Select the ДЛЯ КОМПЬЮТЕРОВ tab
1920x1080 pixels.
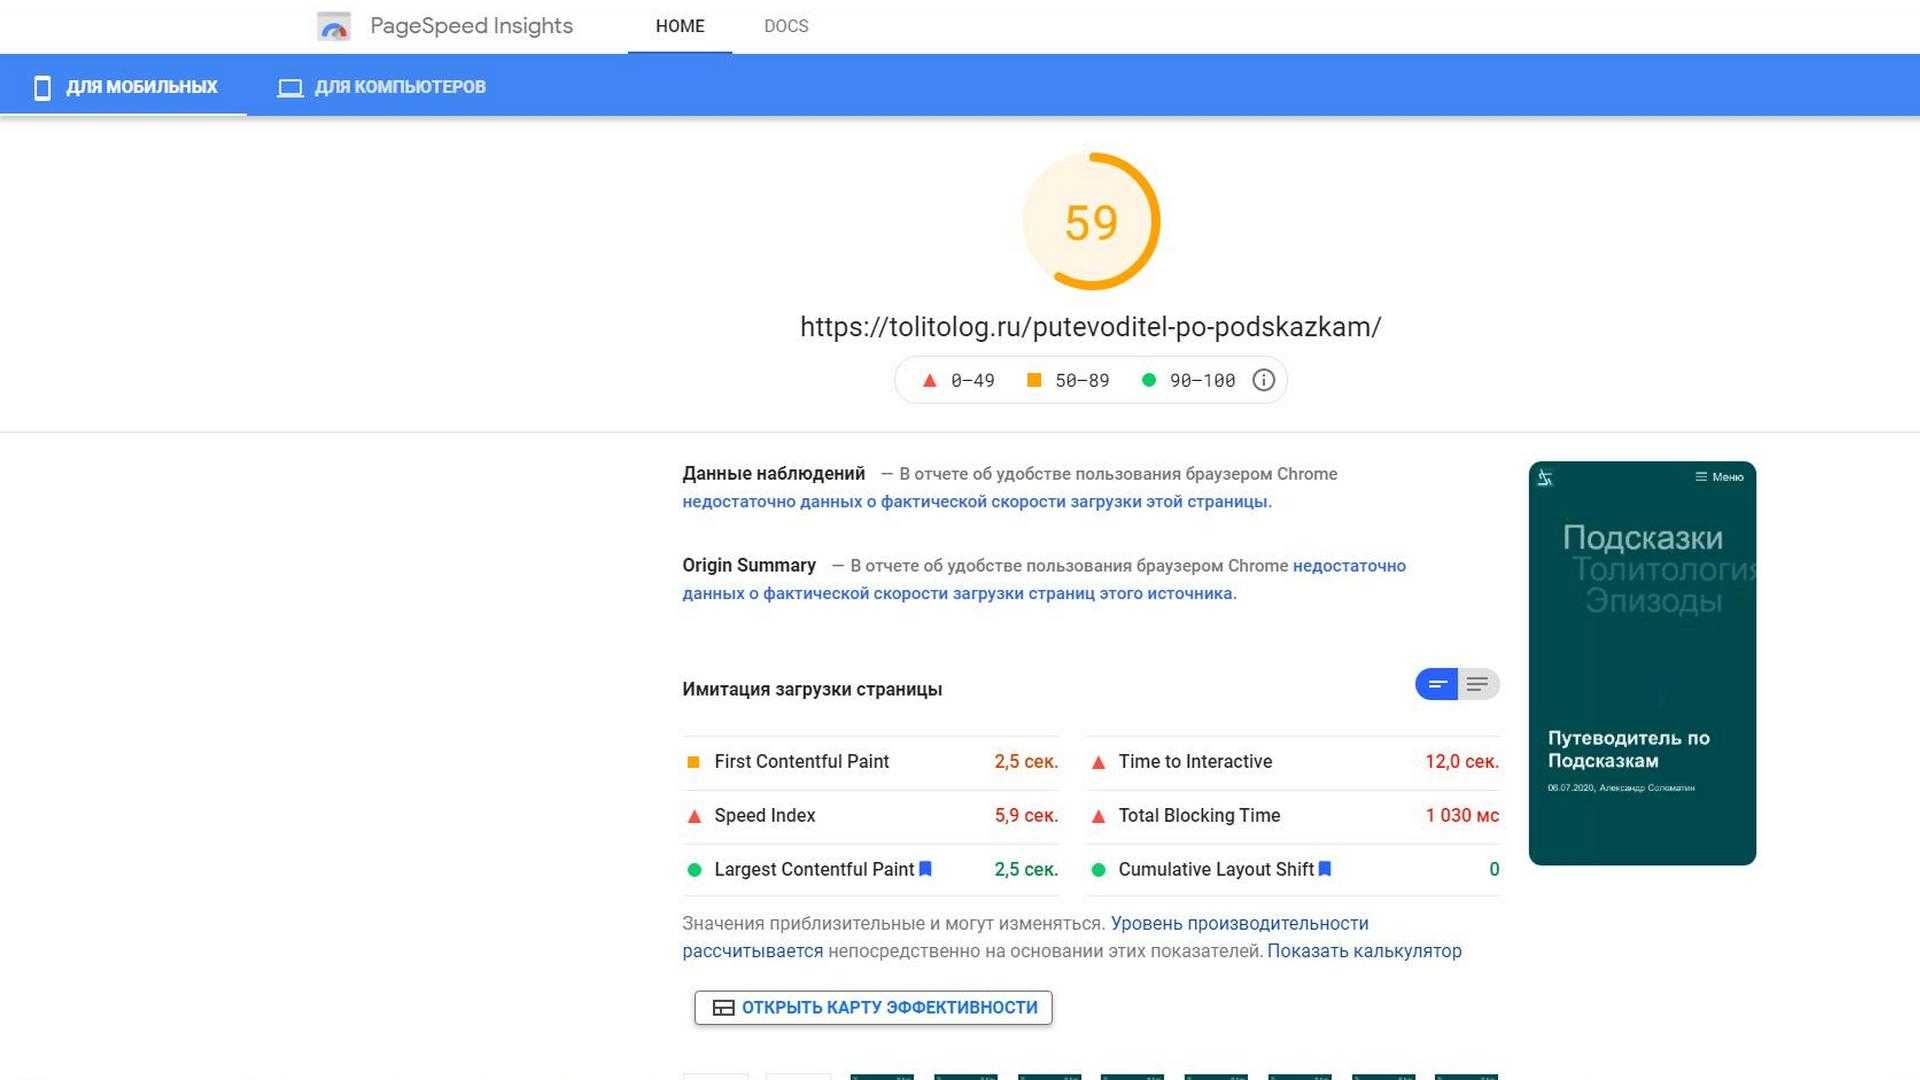381,87
